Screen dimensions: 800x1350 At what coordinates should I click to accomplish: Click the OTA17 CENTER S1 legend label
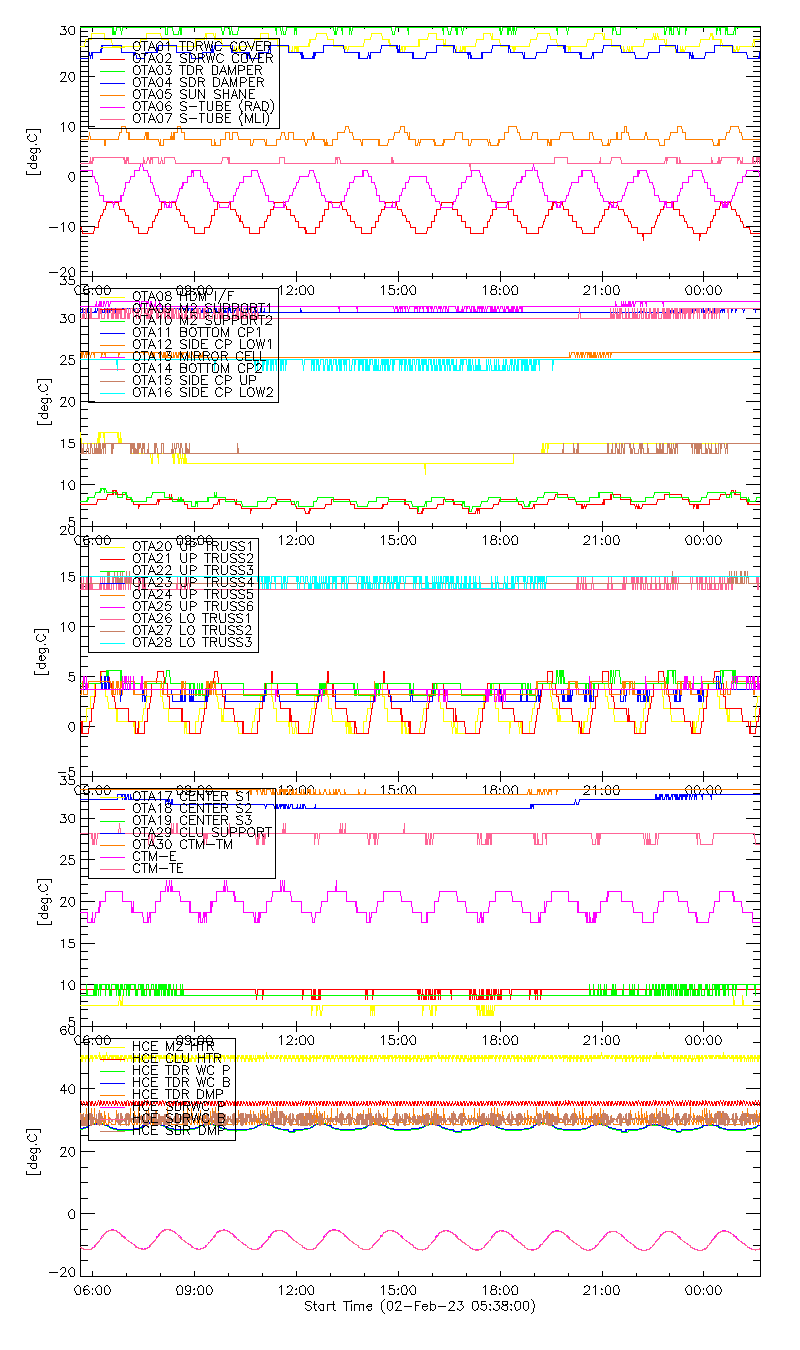192,796
